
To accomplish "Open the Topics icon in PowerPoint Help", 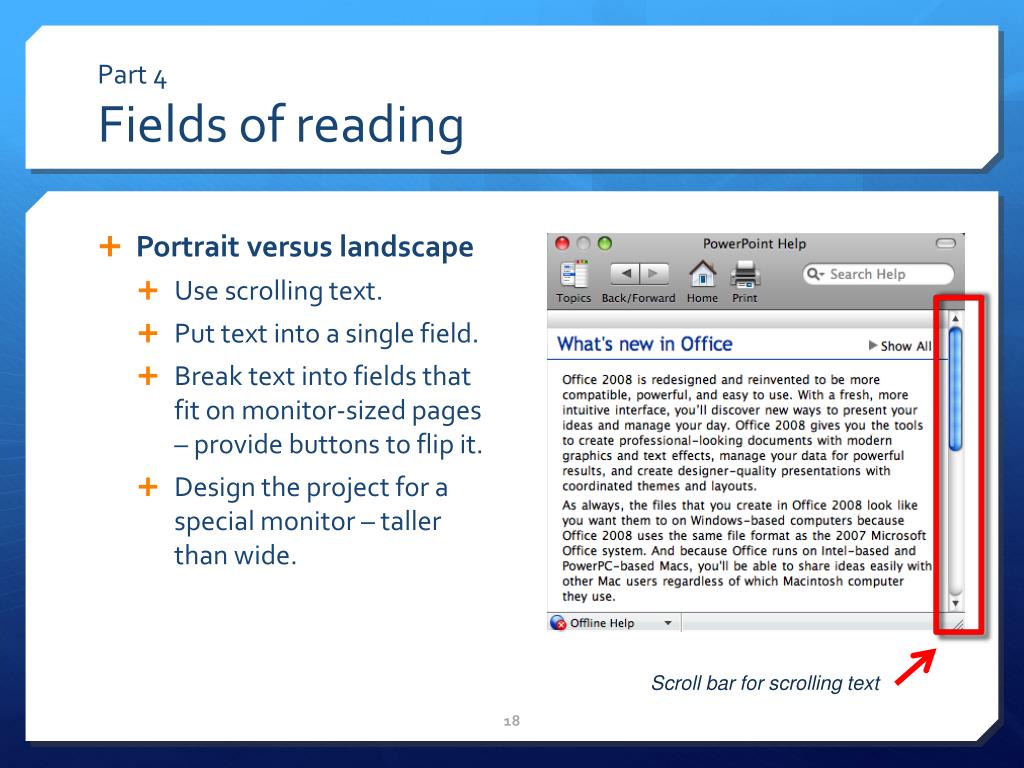I will (x=574, y=275).
